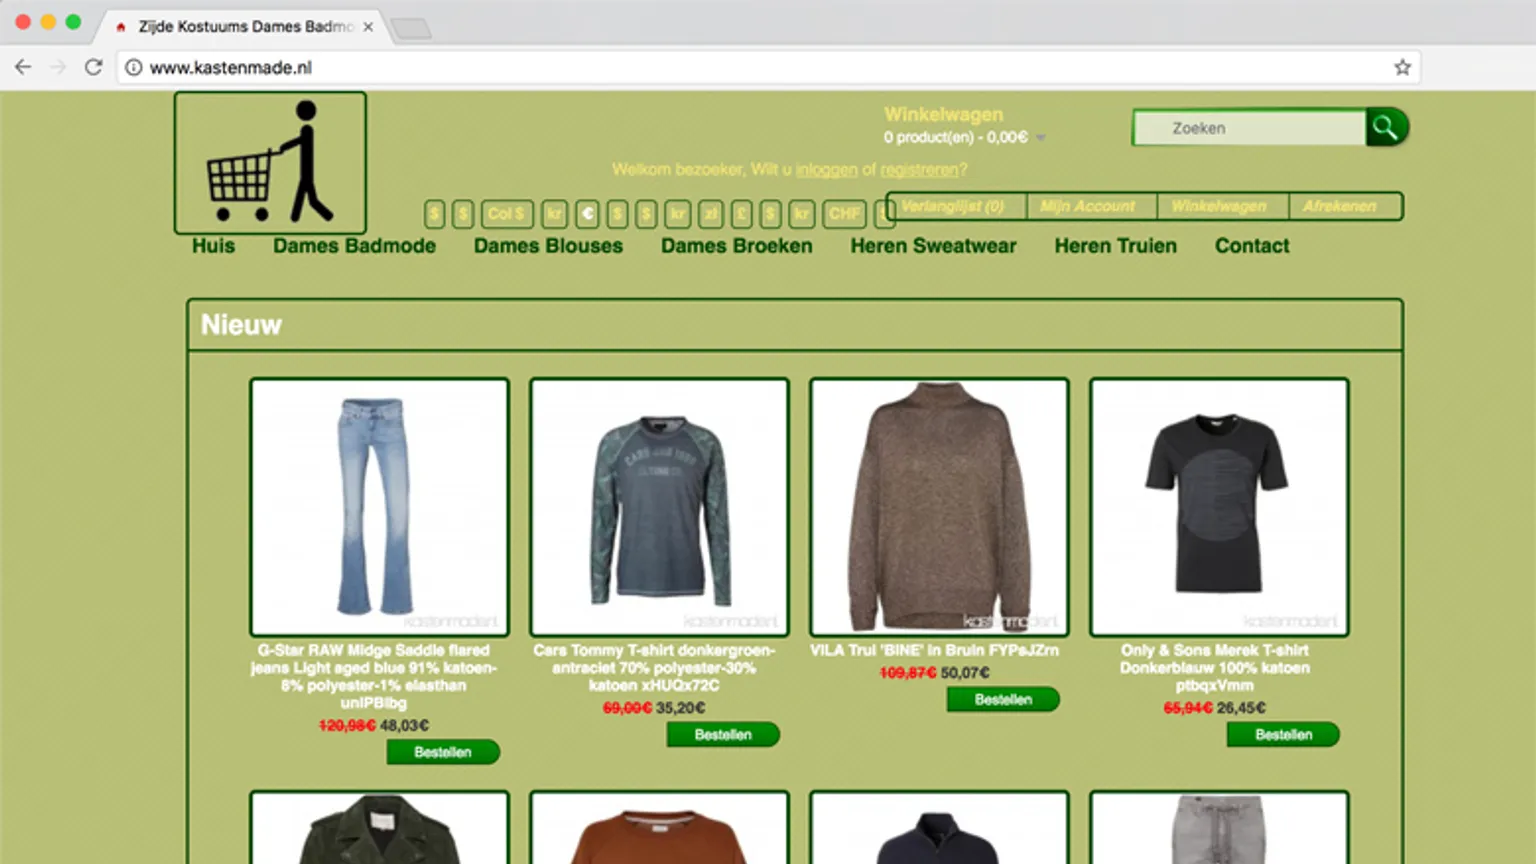
Task: Choose the zł currency button
Action: (711, 214)
